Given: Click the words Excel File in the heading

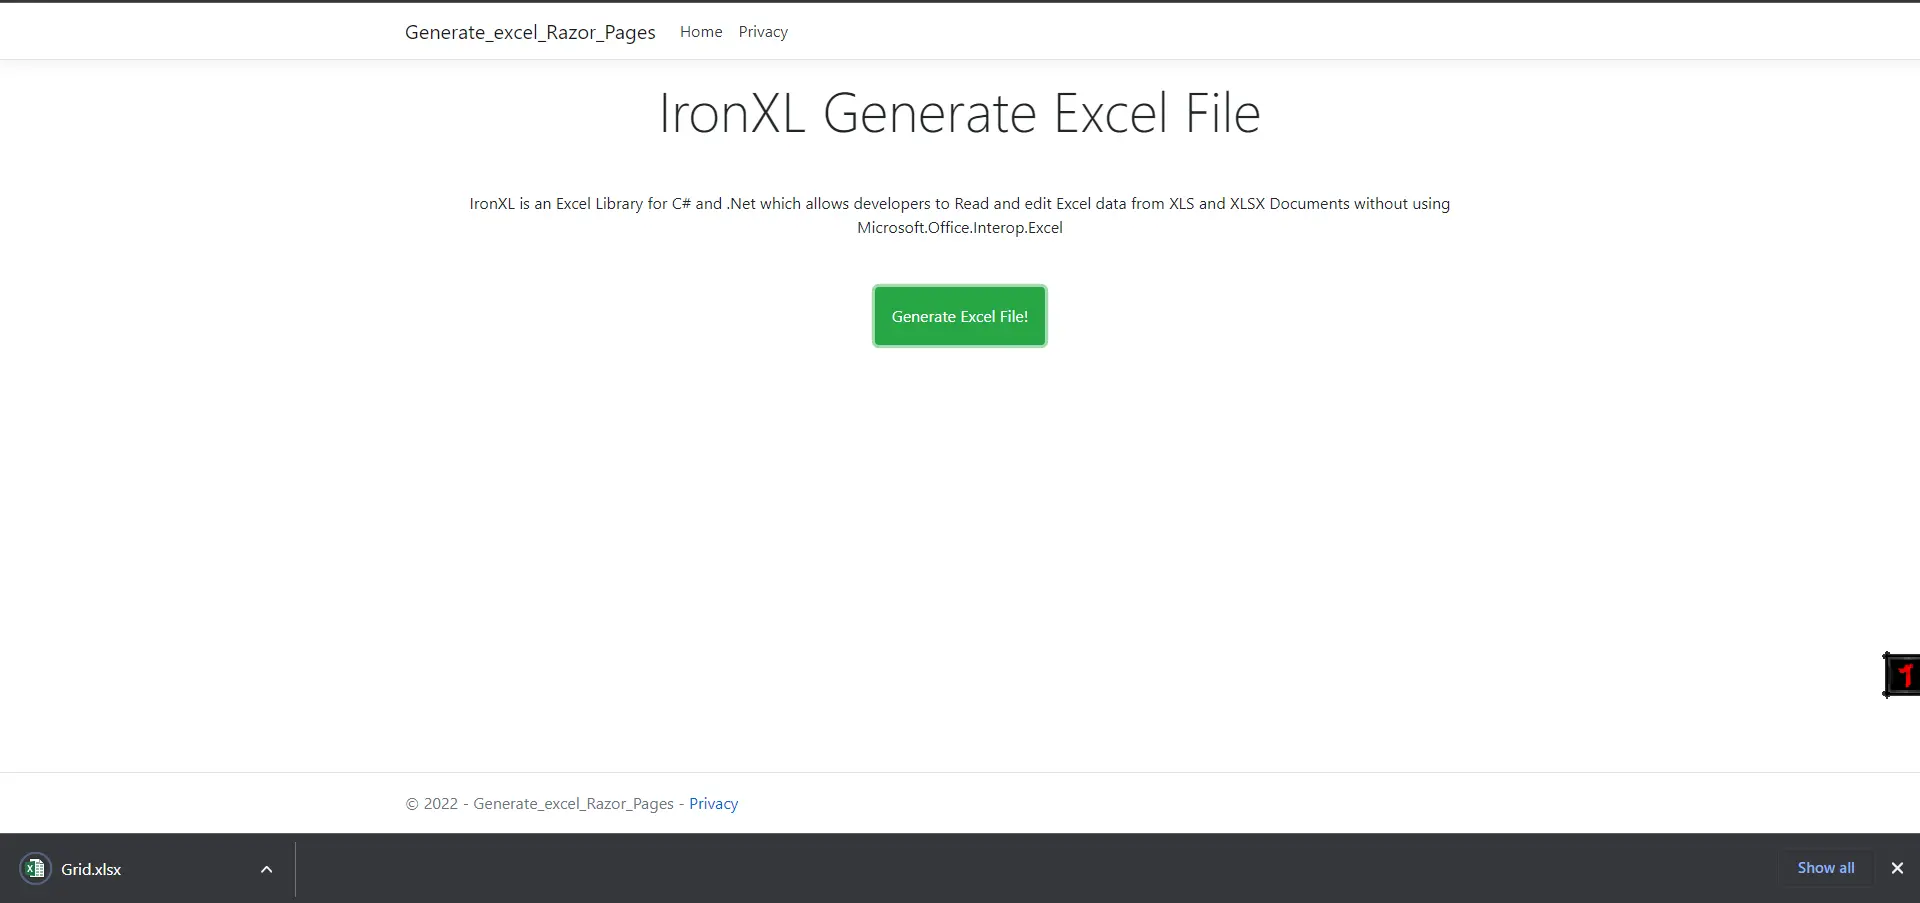Looking at the screenshot, I should pyautogui.click(x=1156, y=113).
